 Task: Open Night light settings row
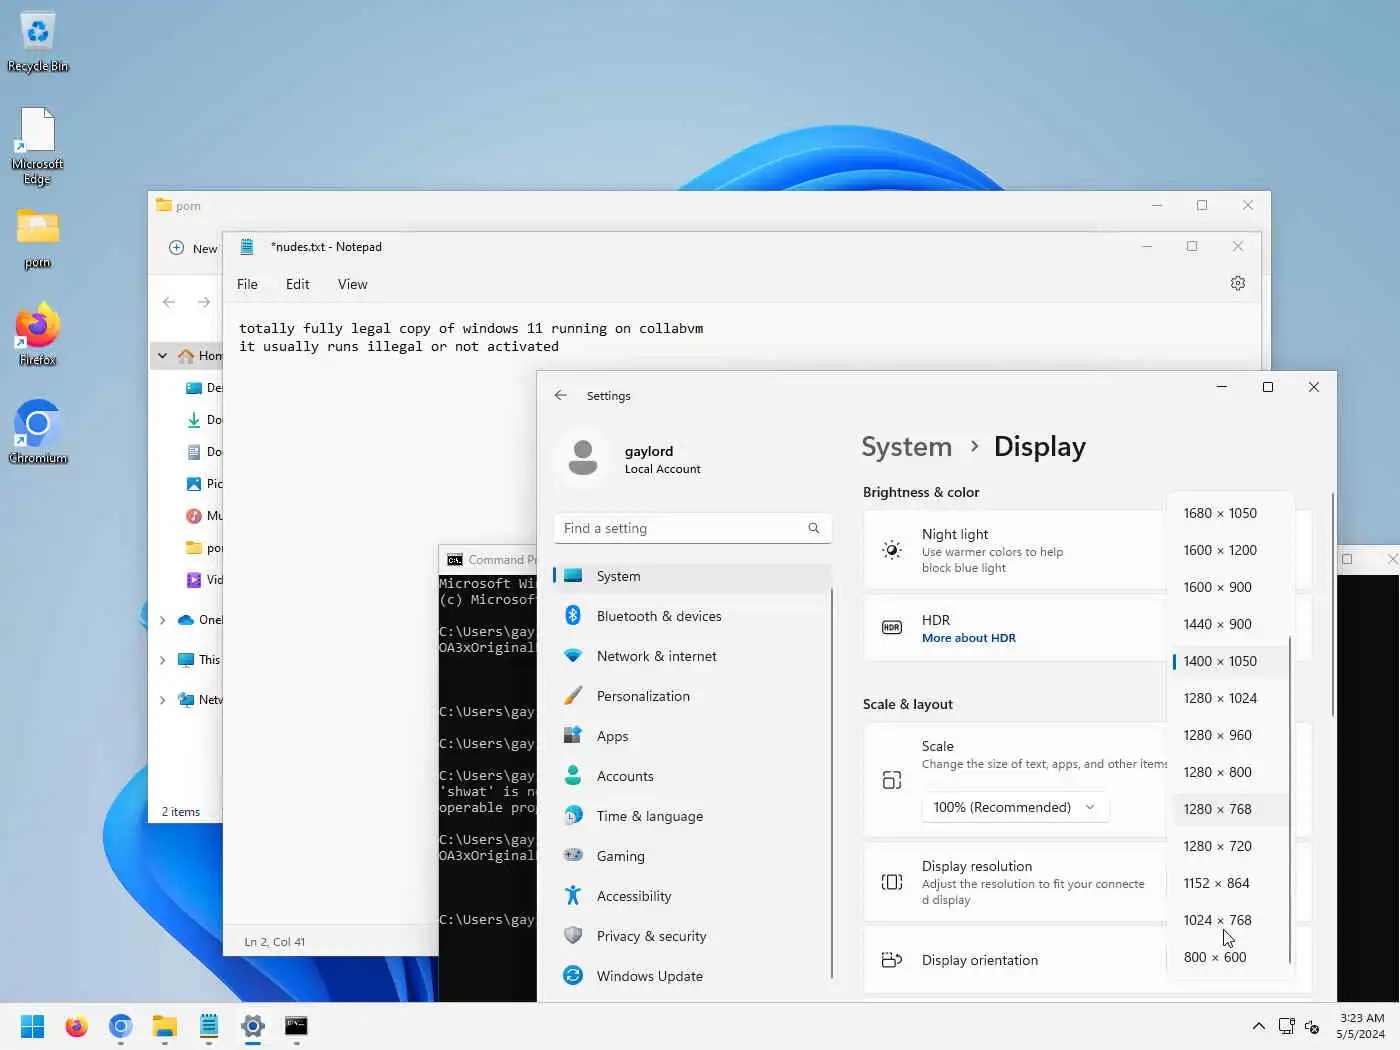point(1014,550)
